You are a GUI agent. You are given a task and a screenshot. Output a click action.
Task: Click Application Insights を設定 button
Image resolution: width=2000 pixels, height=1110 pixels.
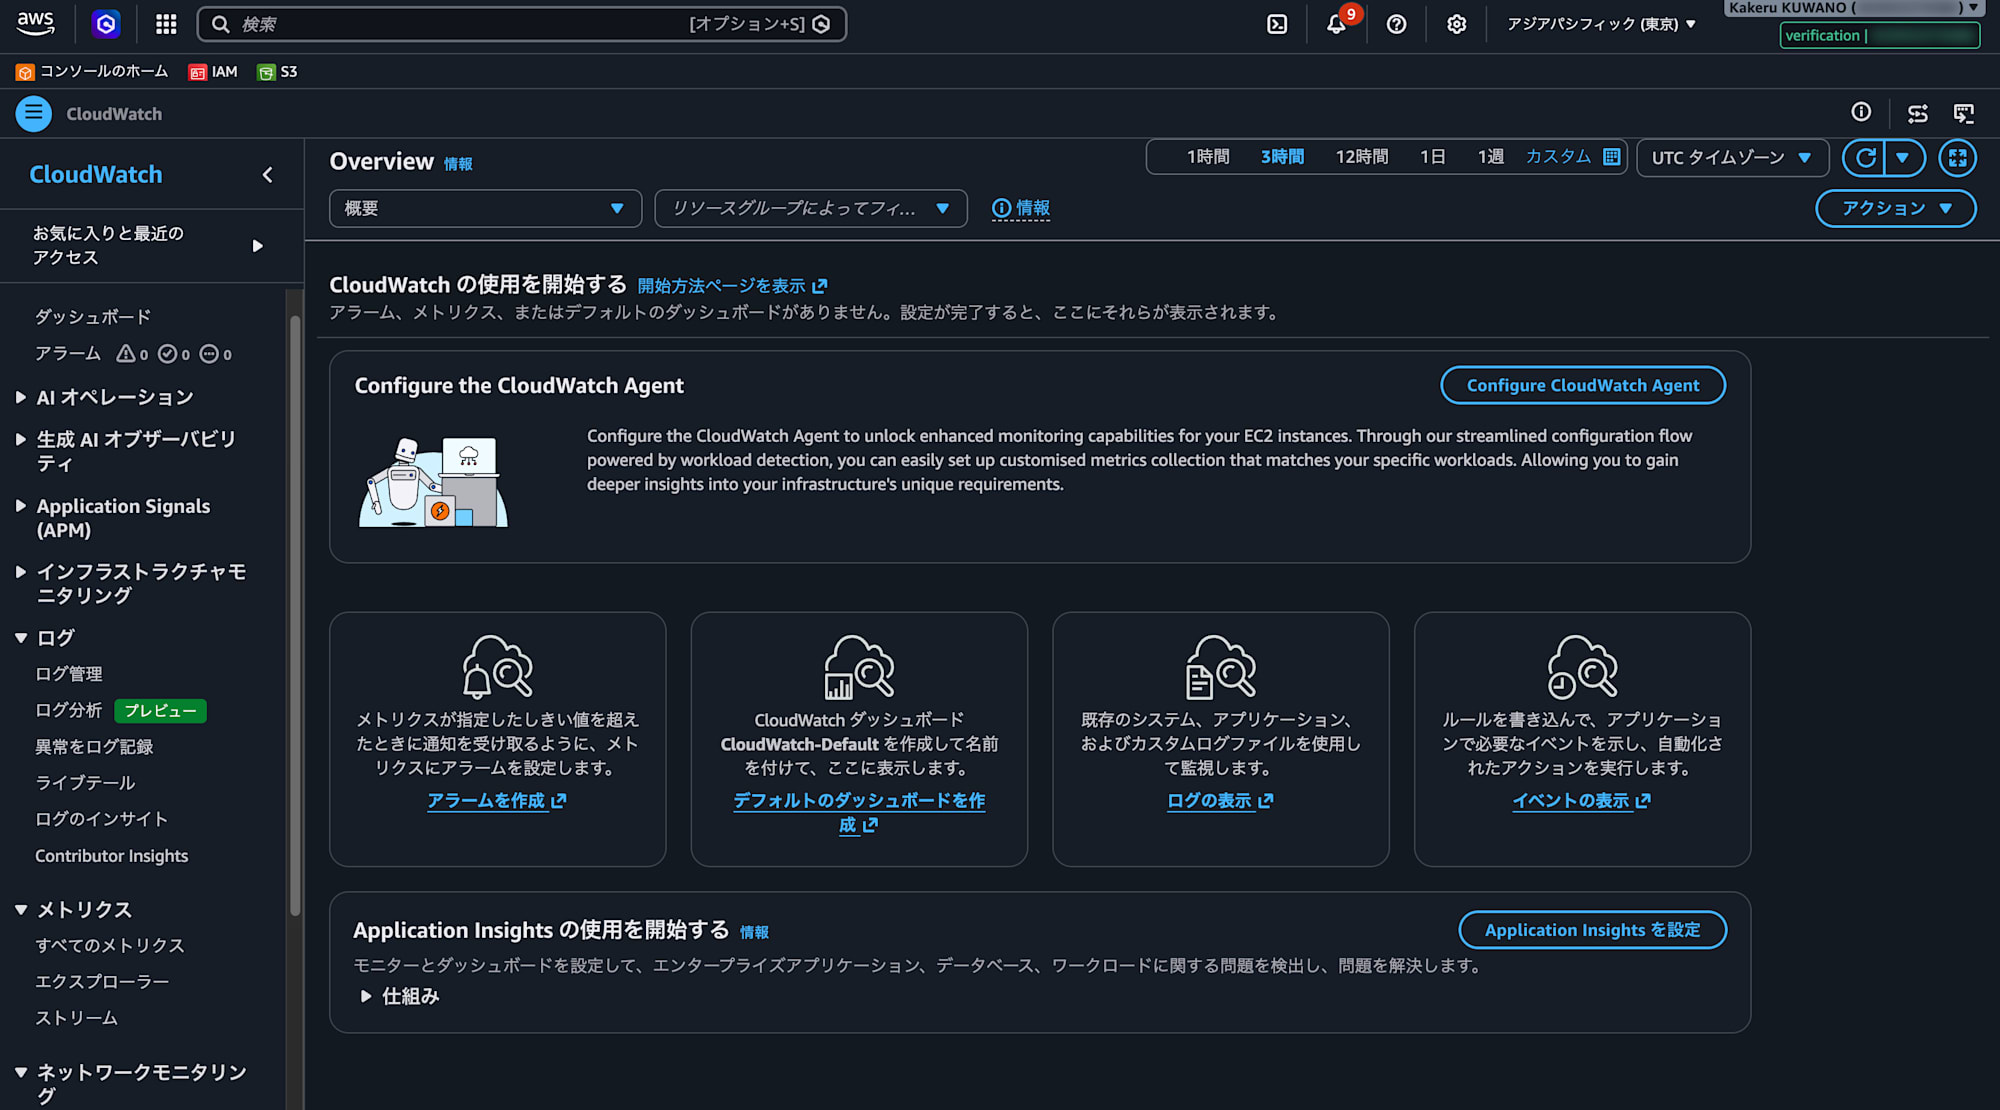pyautogui.click(x=1592, y=930)
